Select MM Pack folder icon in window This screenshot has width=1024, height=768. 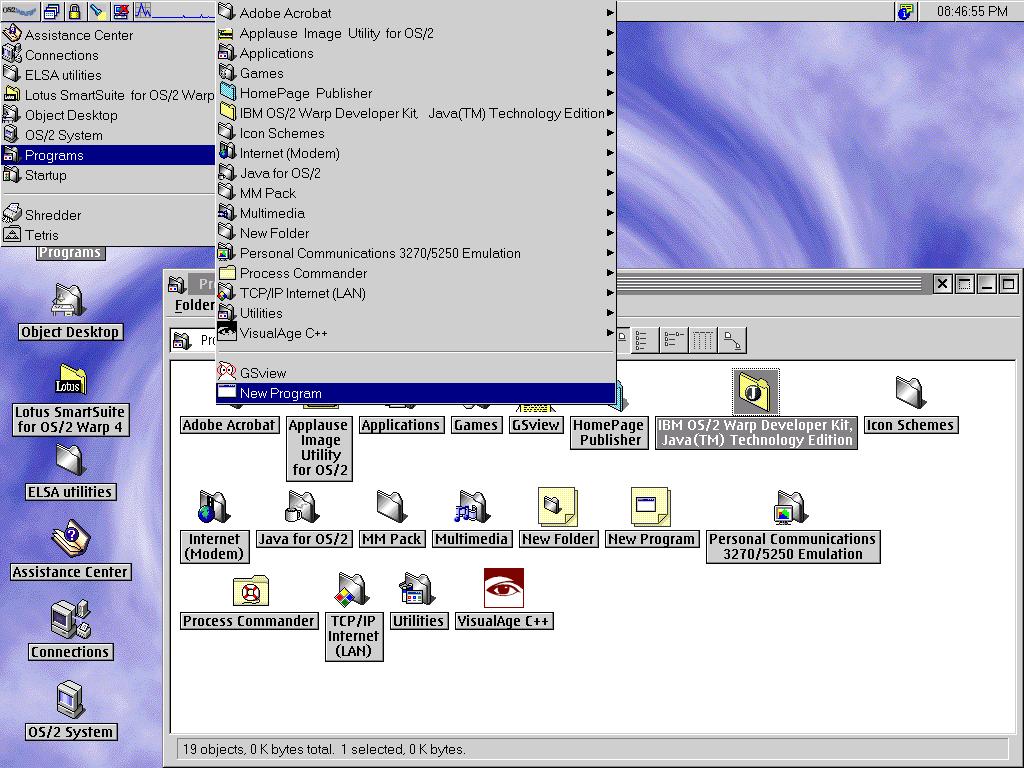point(392,507)
